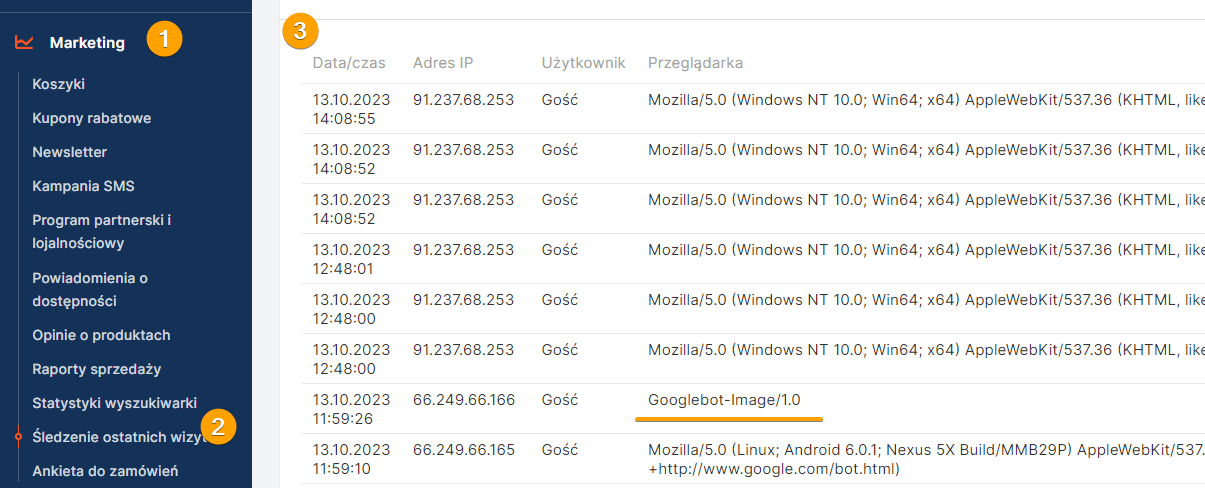Click the Przeglądarka column header

[x=695, y=63]
